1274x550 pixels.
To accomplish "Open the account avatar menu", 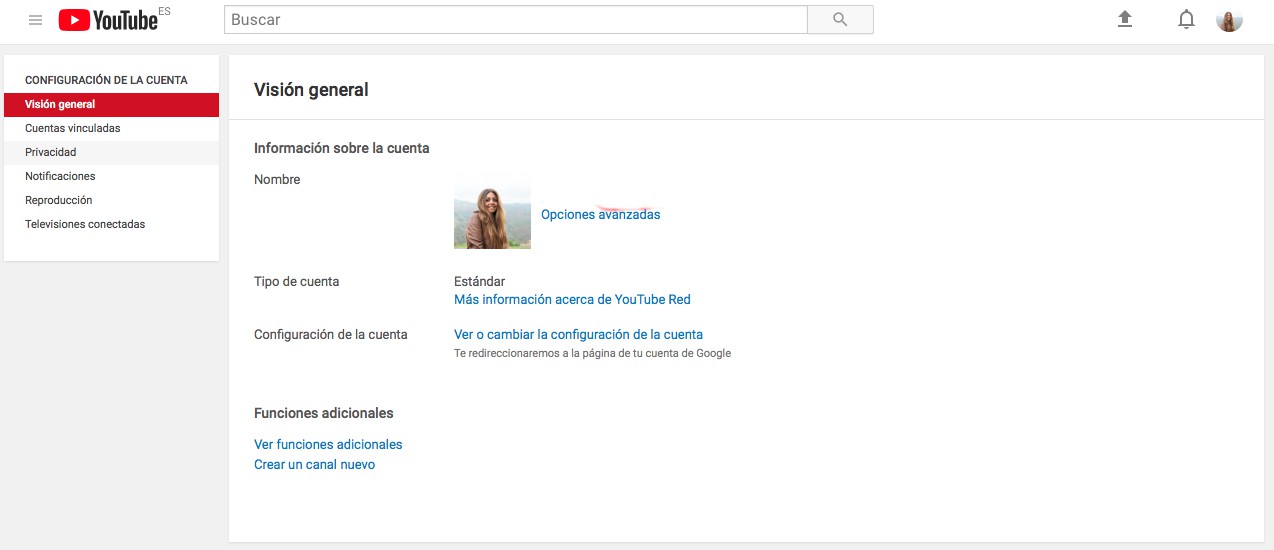I will pos(1229,20).
